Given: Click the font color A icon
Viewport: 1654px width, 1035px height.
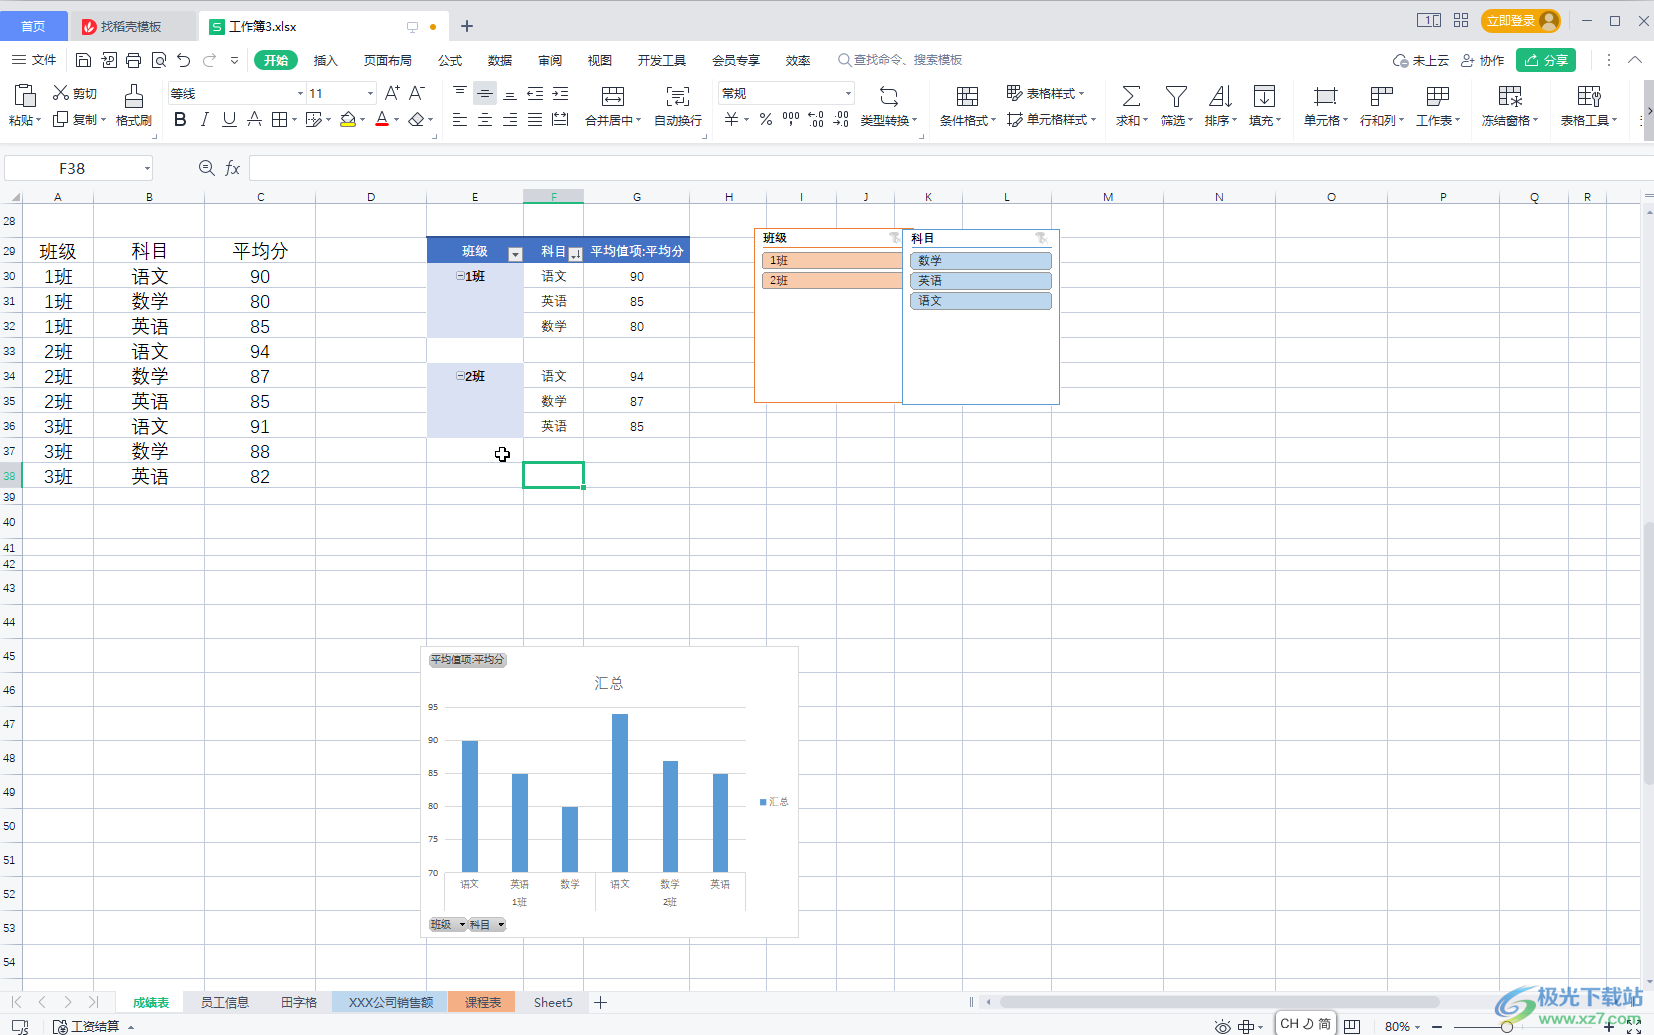Looking at the screenshot, I should (382, 120).
